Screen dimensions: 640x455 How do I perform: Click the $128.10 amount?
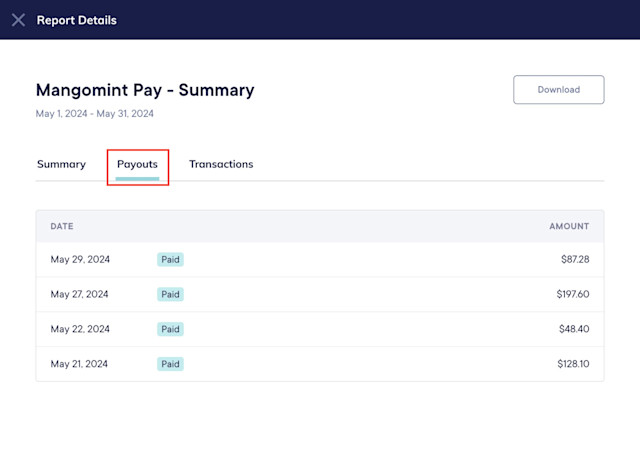coord(573,364)
